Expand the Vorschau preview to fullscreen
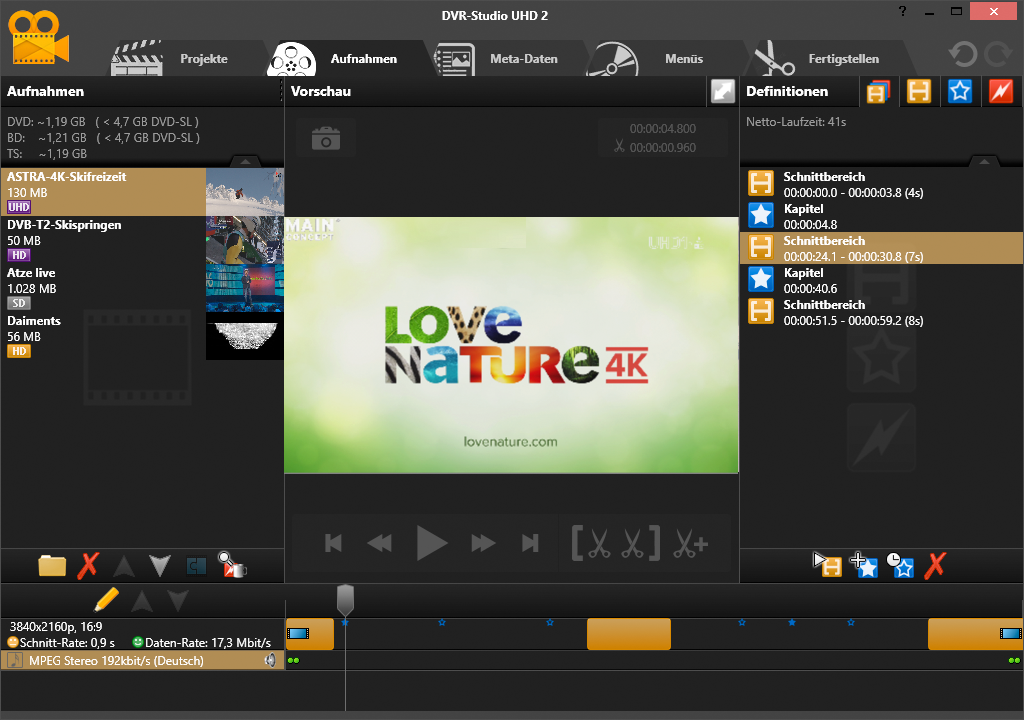Image resolution: width=1024 pixels, height=720 pixels. tap(722, 91)
